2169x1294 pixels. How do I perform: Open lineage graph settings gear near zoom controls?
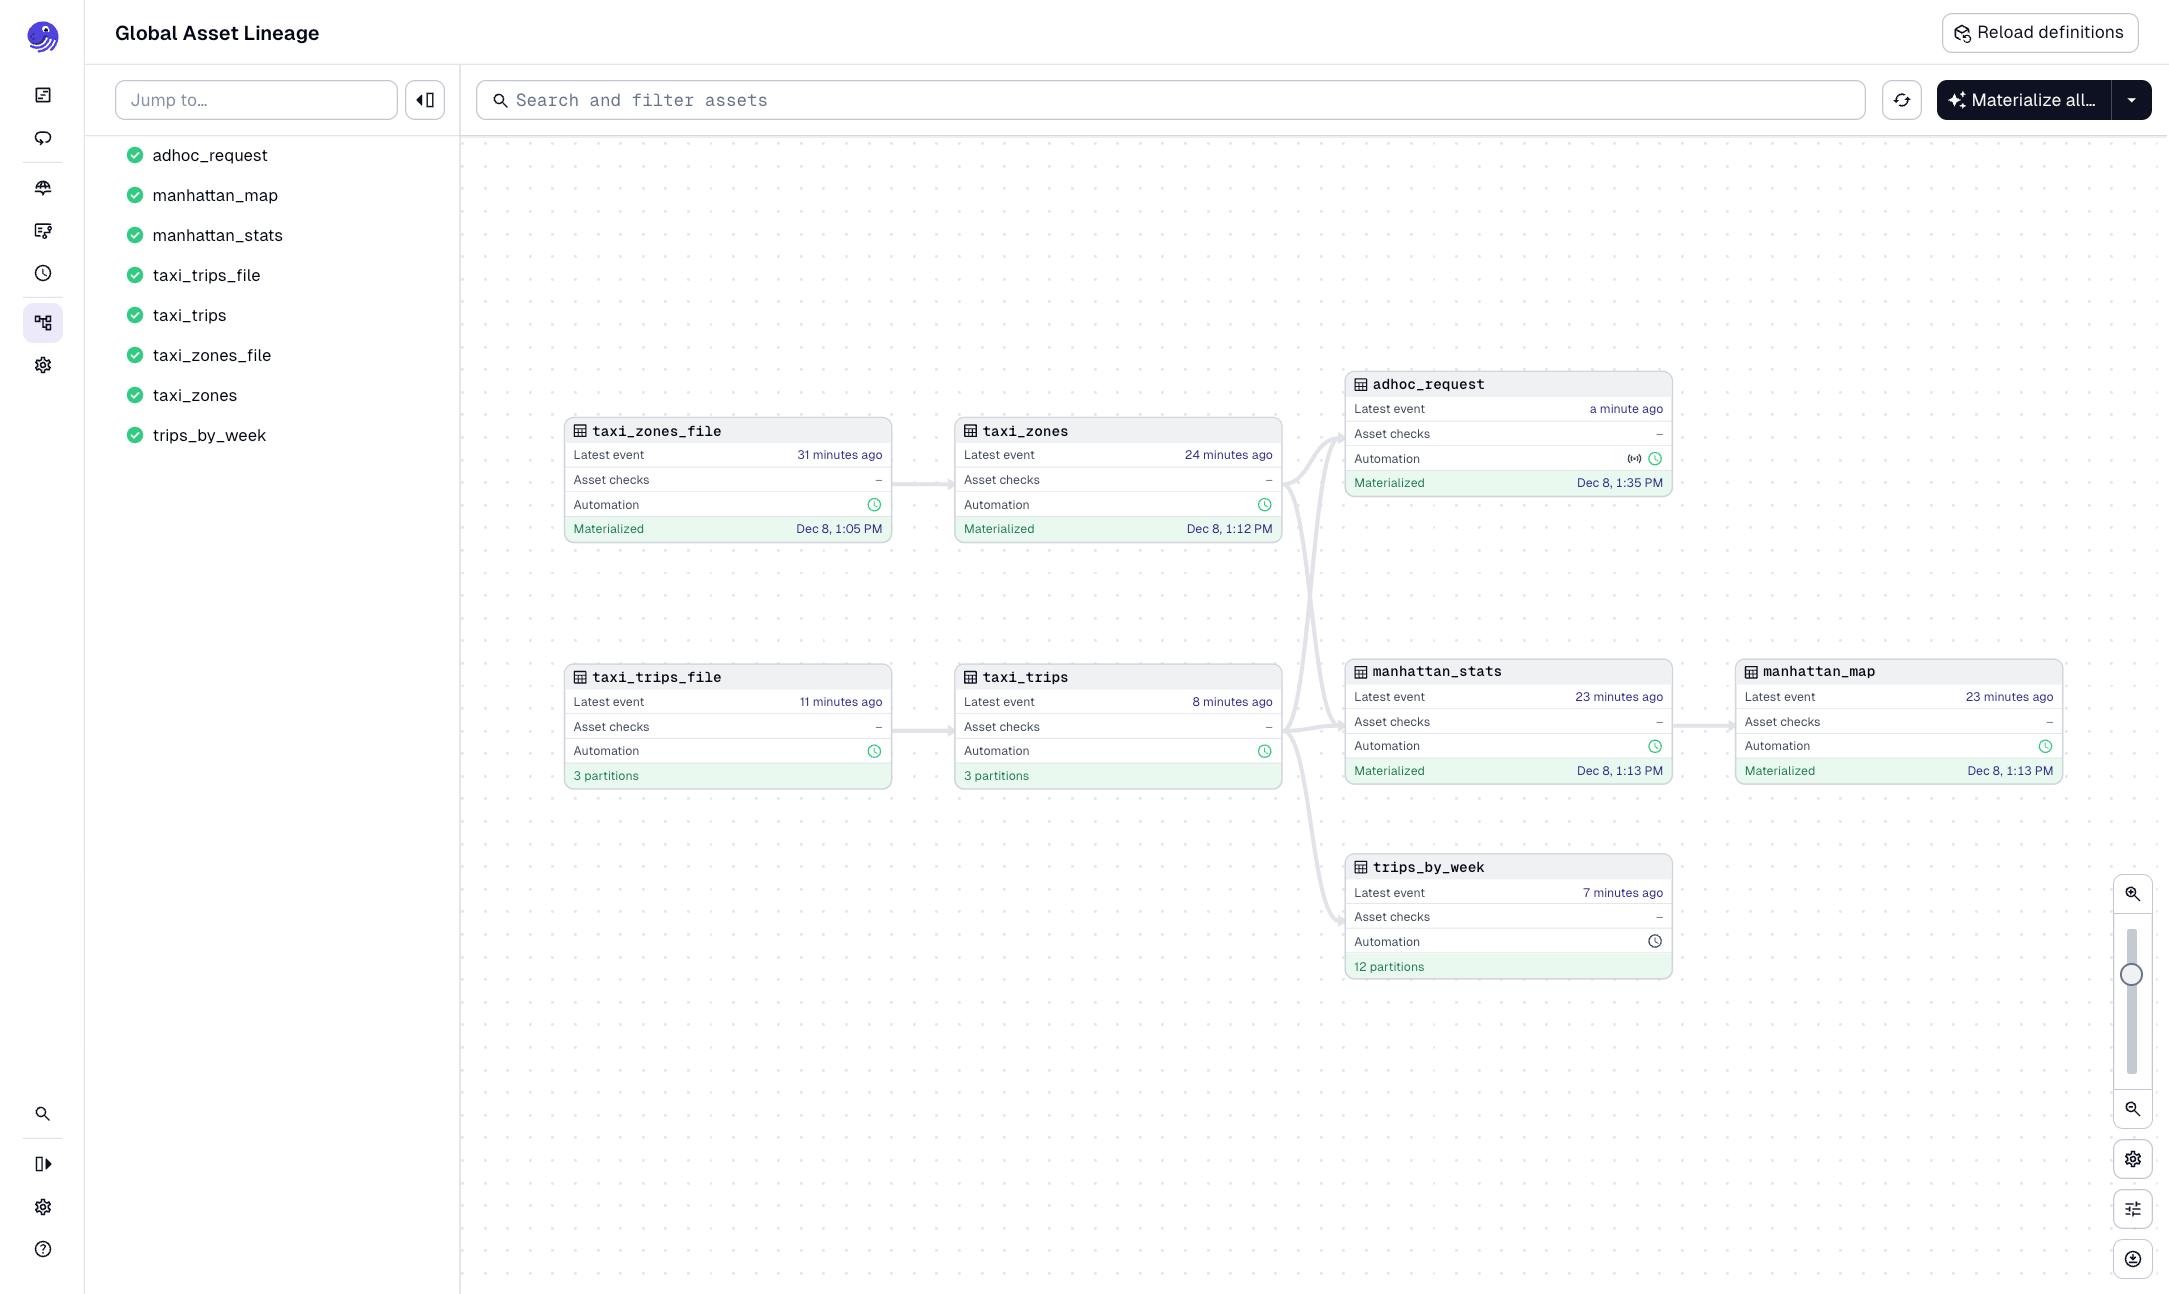coord(2132,1159)
